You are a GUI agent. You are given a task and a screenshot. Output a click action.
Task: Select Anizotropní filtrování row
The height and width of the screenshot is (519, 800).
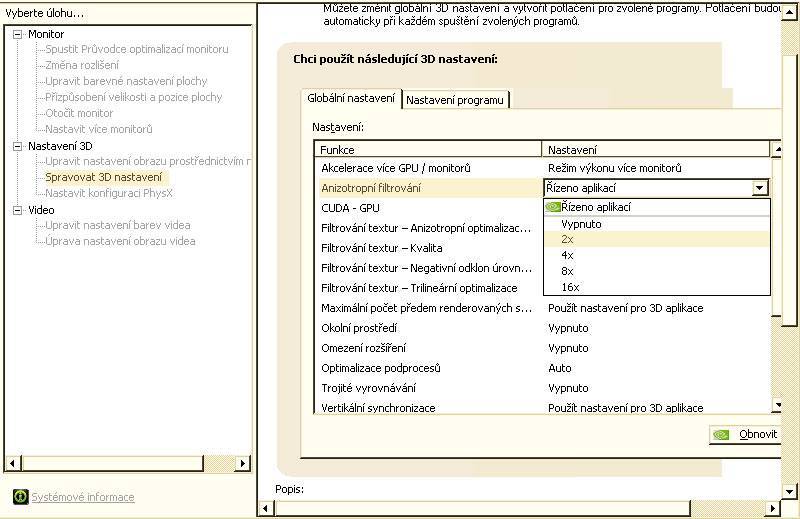click(429, 188)
